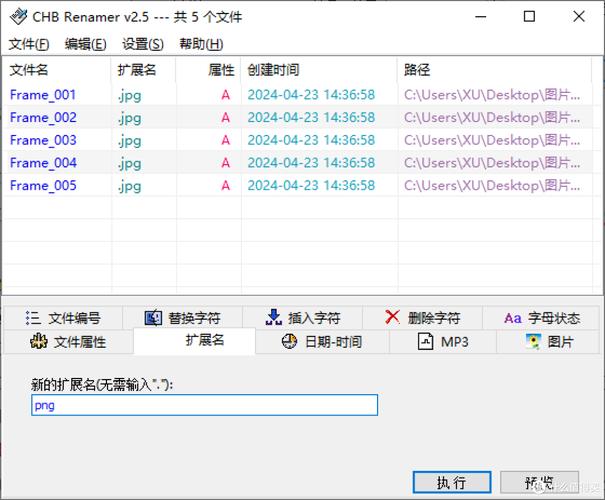Click the clock icon on 日期-时间 tab
Viewport: 605px width, 500px height.
click(289, 341)
